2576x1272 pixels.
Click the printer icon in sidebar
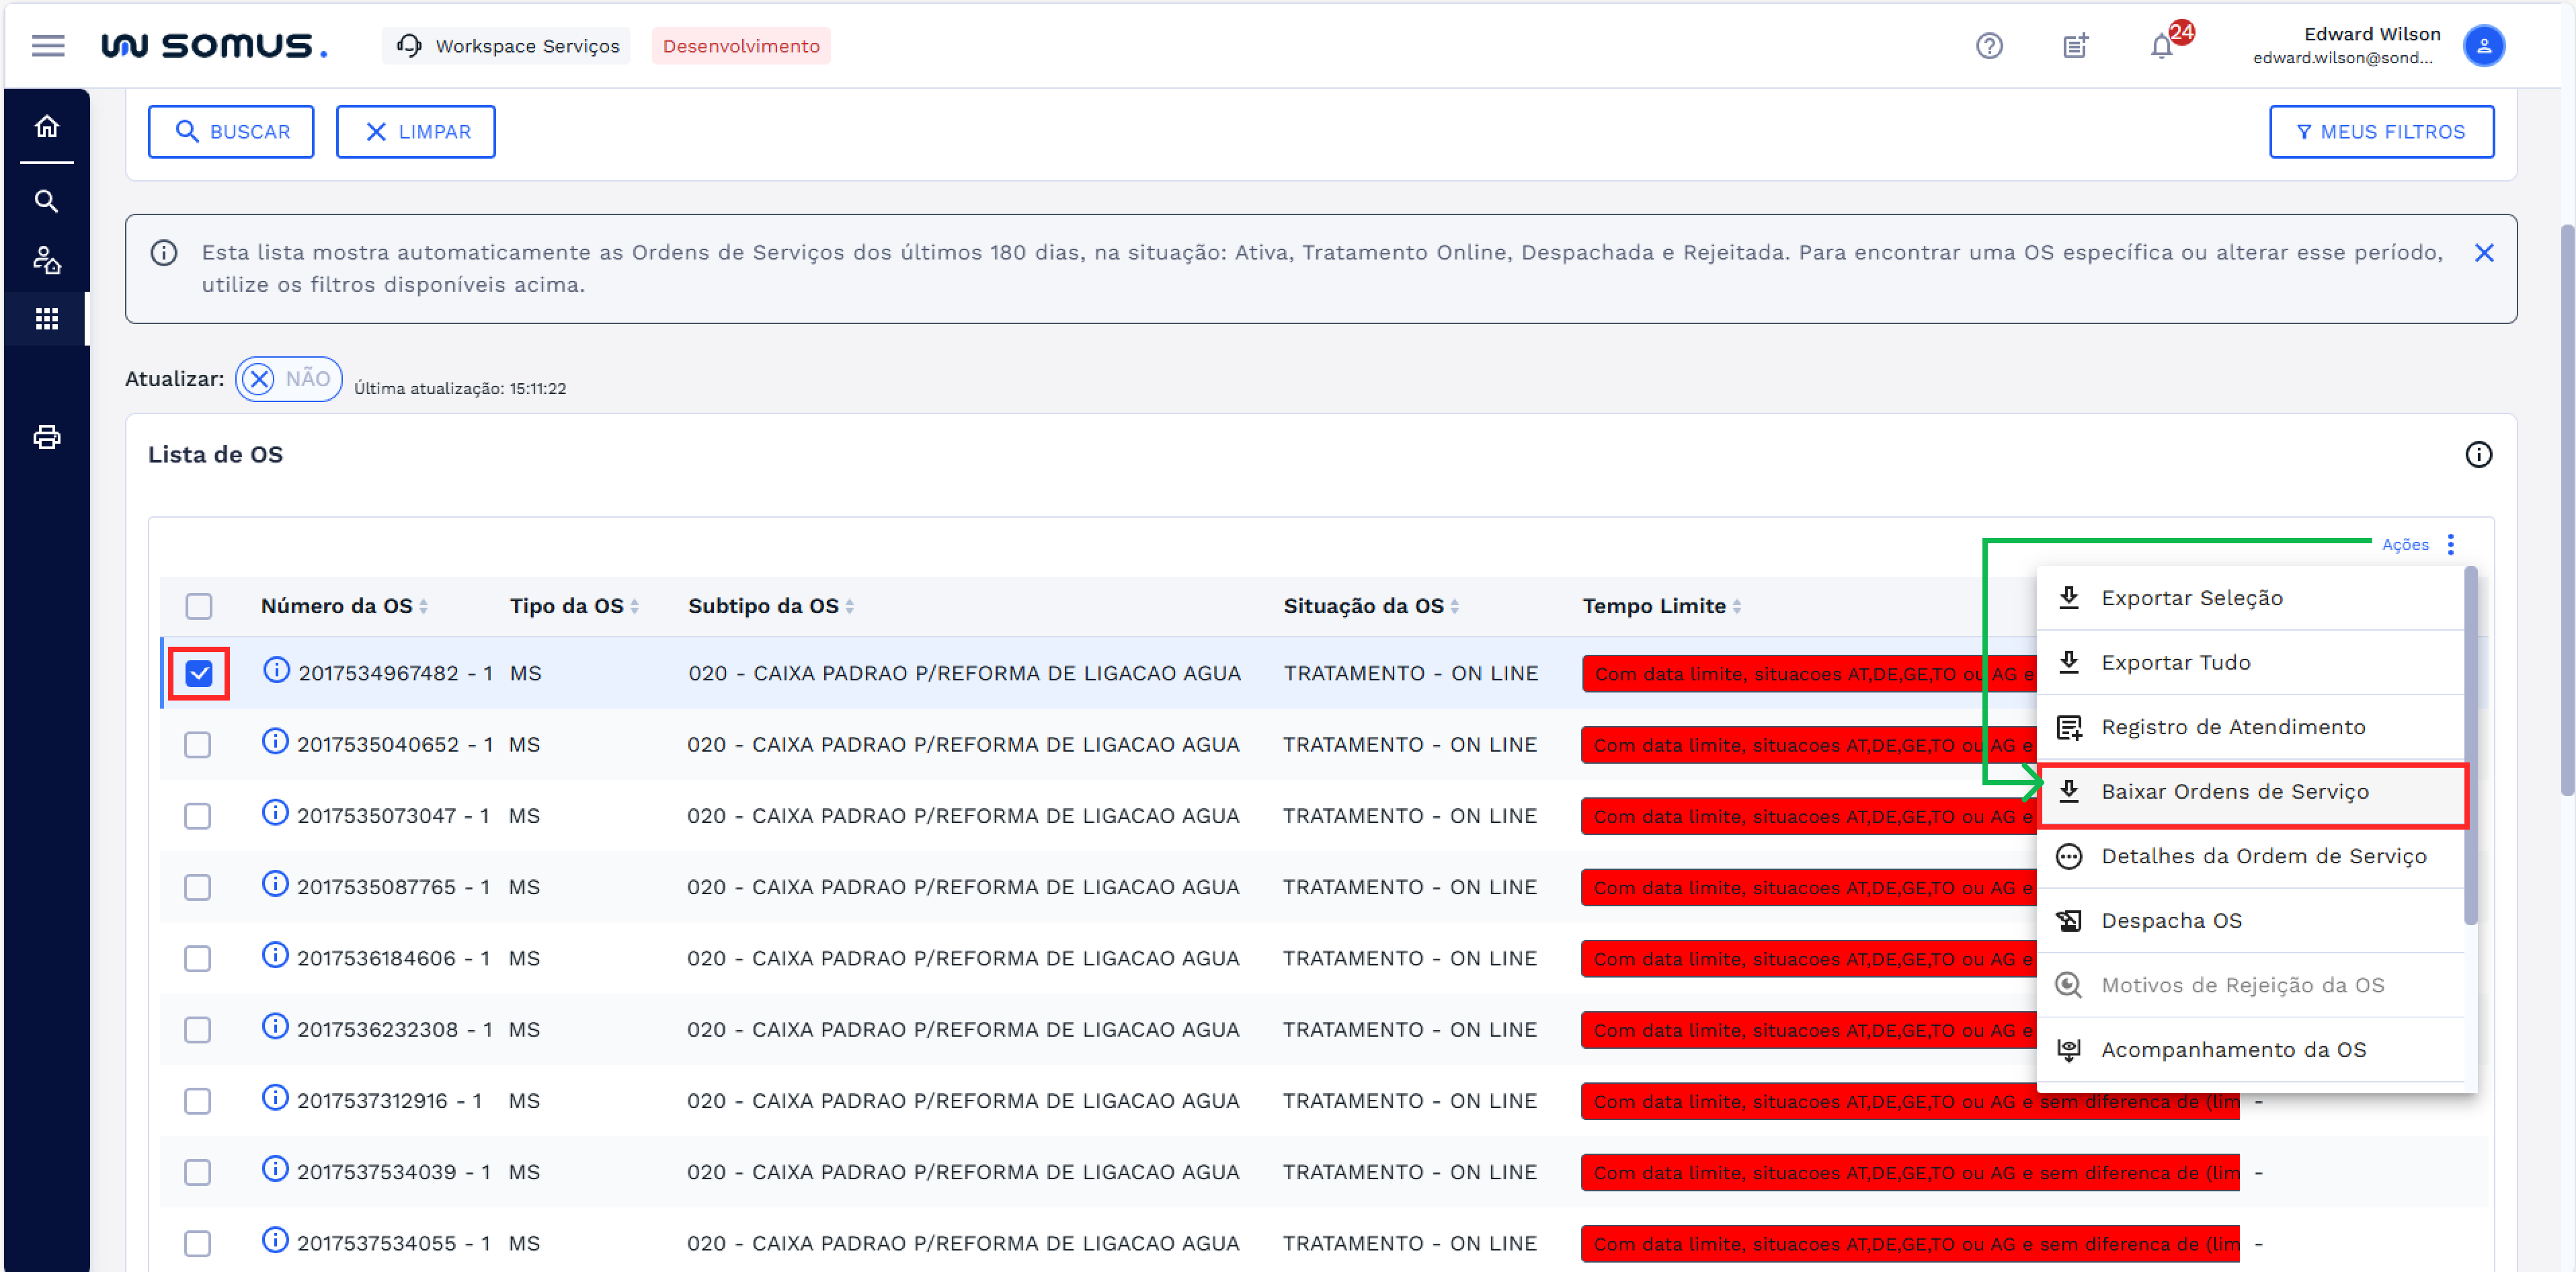[47, 437]
